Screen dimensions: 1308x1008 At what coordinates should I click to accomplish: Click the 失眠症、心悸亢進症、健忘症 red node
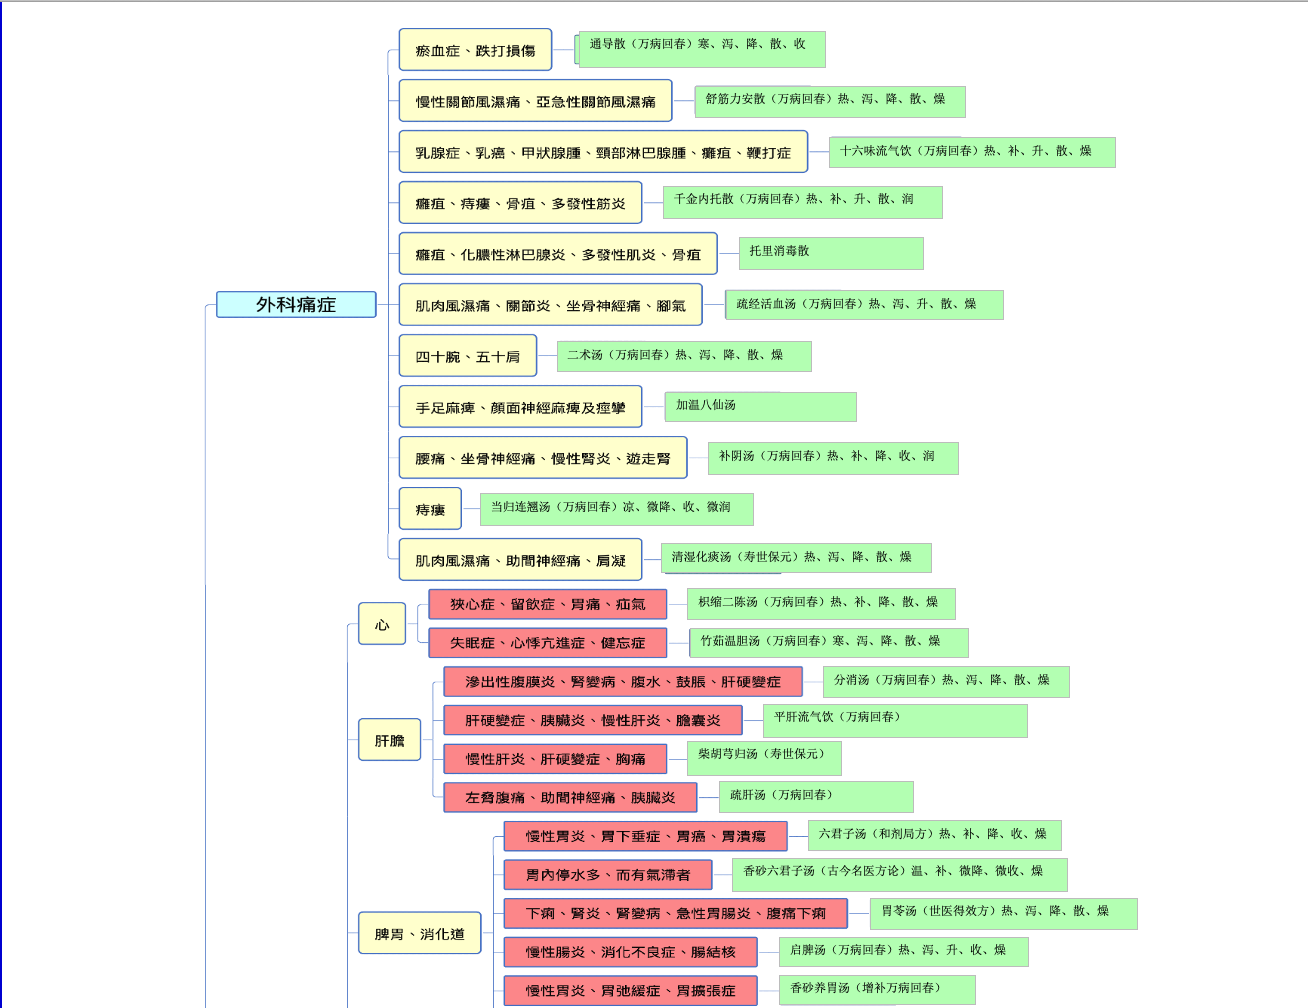point(547,643)
